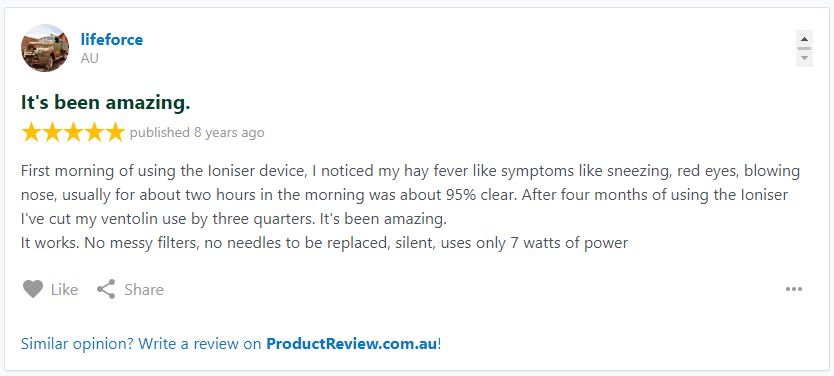
Task: Click the fifth gold rating star
Action: click(x=114, y=132)
